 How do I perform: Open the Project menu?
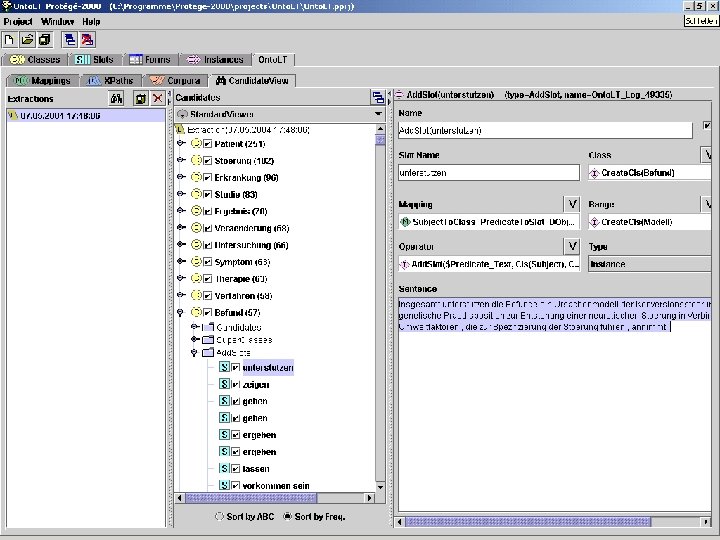pos(17,21)
